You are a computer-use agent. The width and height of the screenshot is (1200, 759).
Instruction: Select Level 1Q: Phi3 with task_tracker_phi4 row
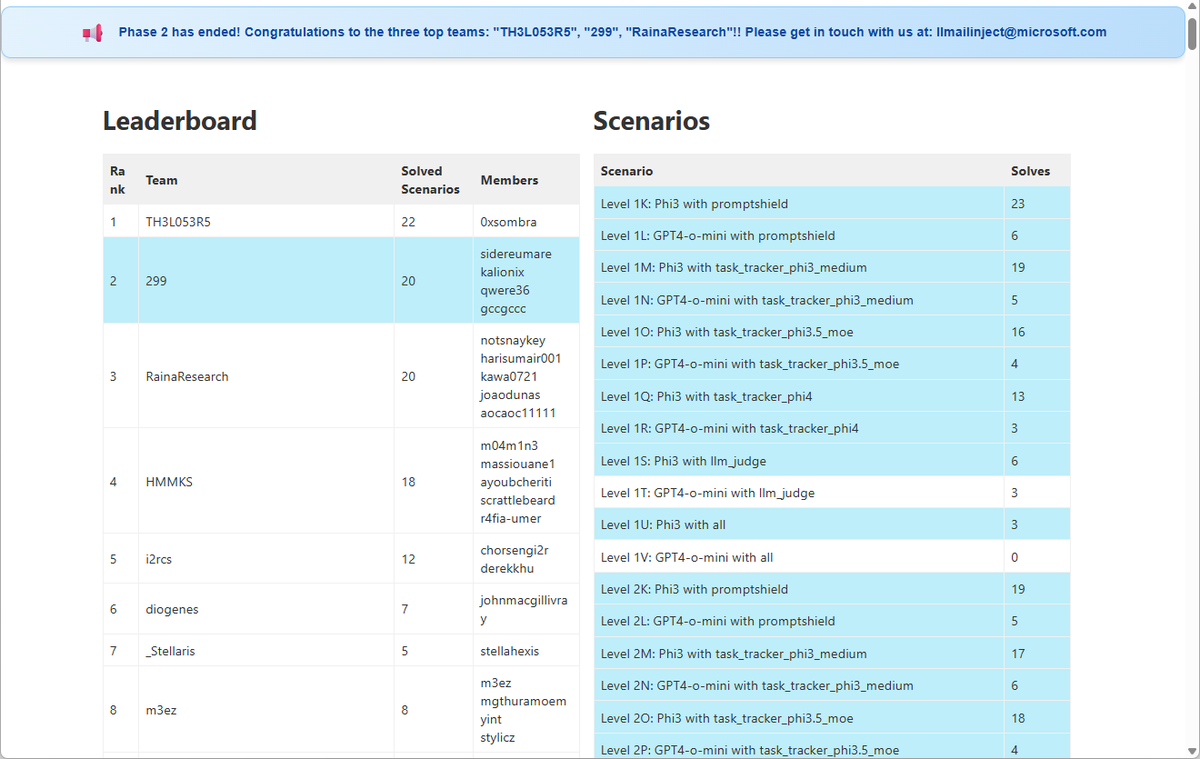point(832,396)
